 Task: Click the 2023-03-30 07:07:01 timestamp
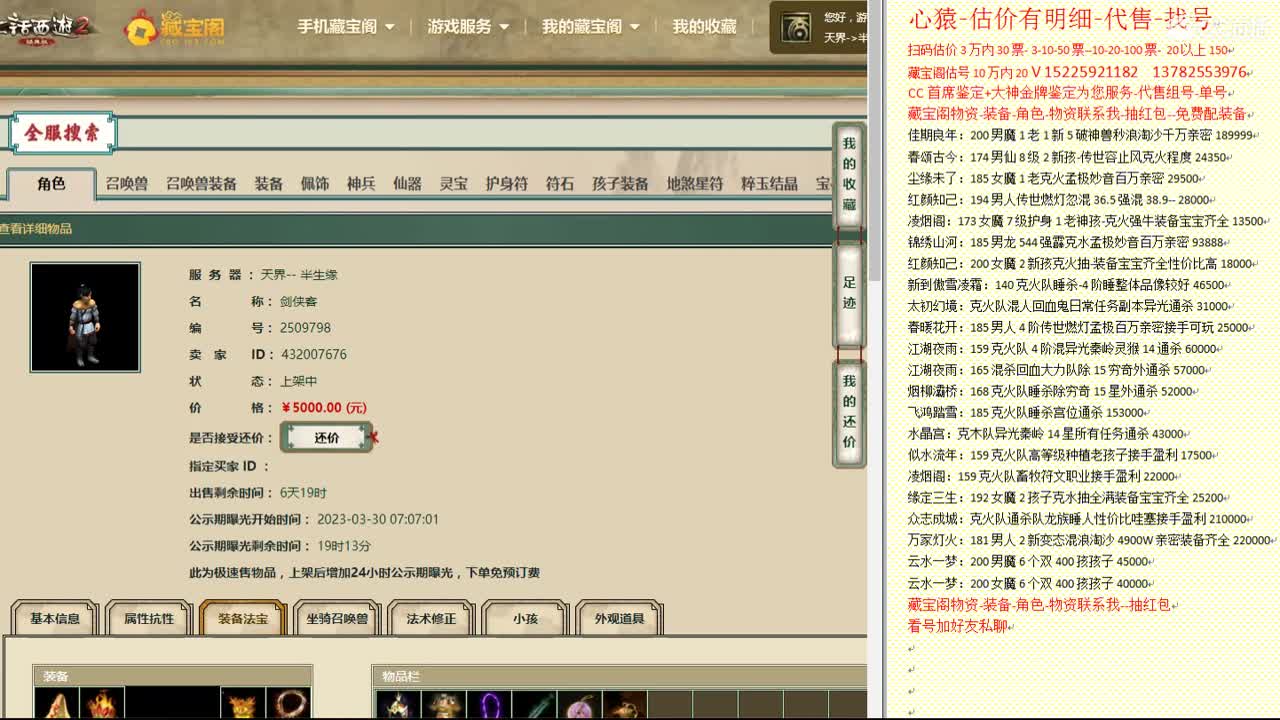[x=378, y=519]
